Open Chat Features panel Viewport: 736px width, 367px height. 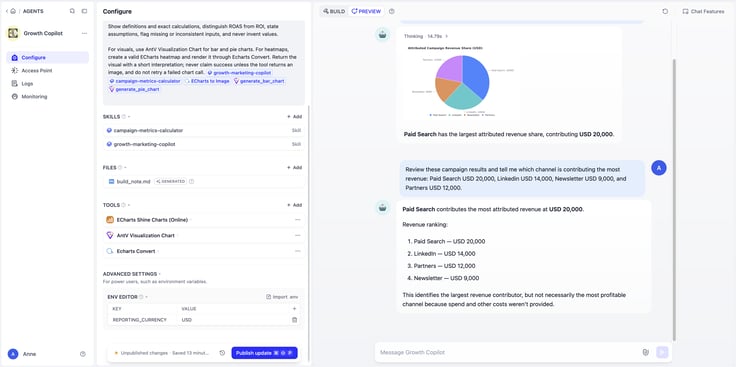pos(703,11)
